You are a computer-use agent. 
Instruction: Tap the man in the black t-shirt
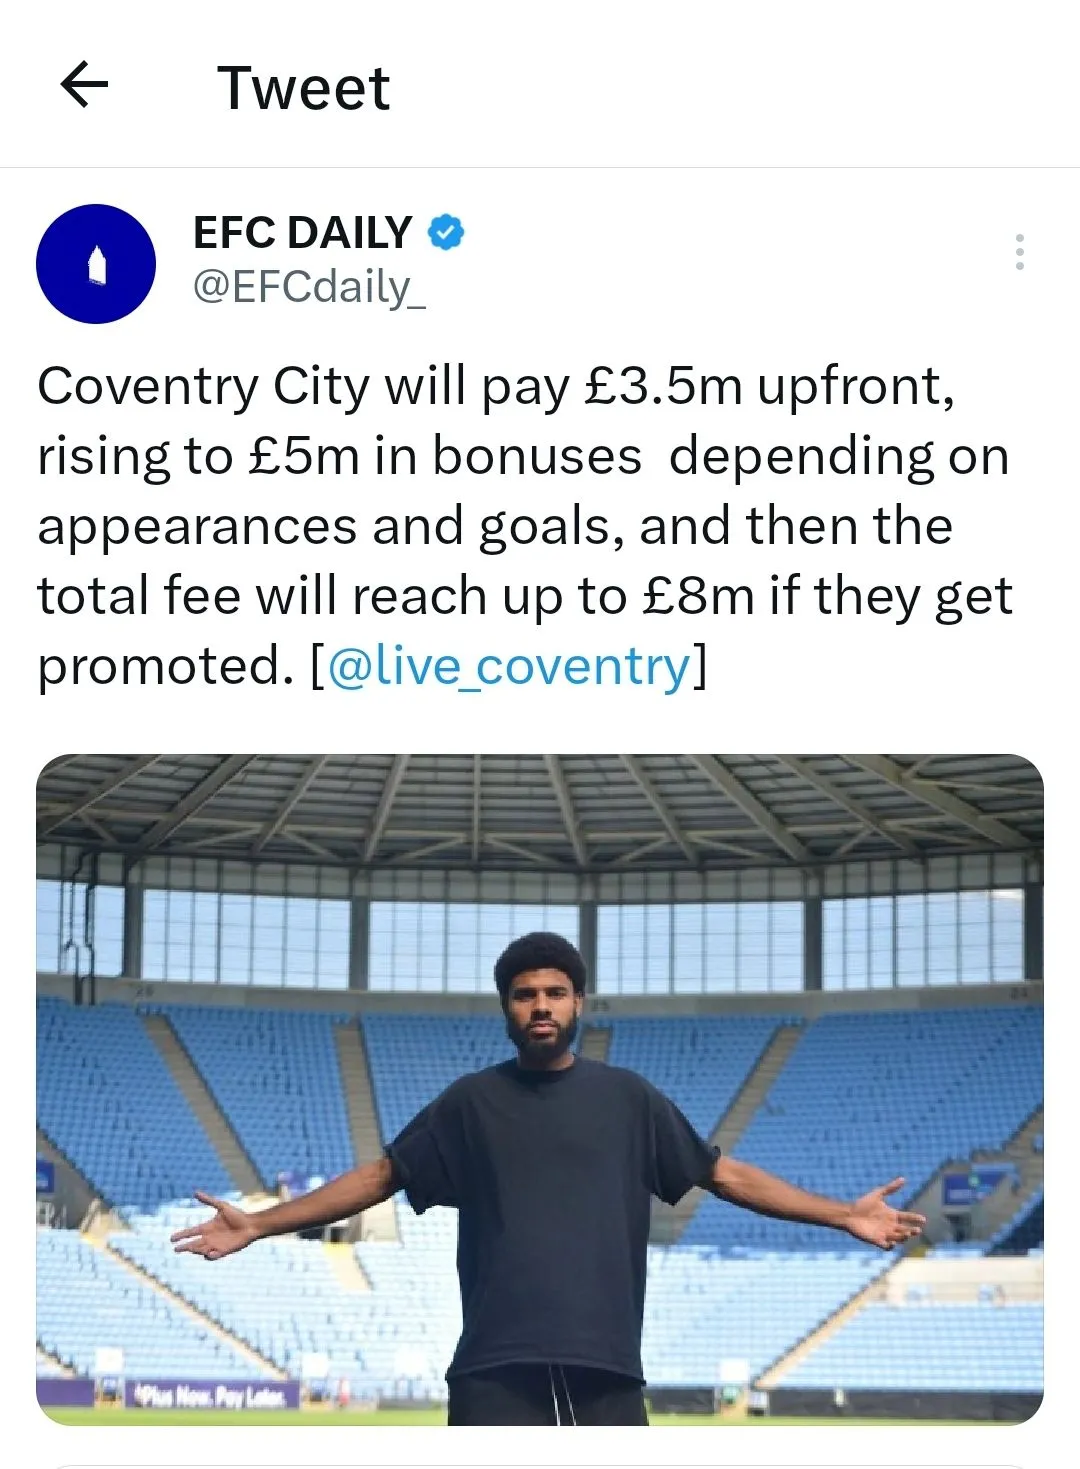pos(548,1180)
